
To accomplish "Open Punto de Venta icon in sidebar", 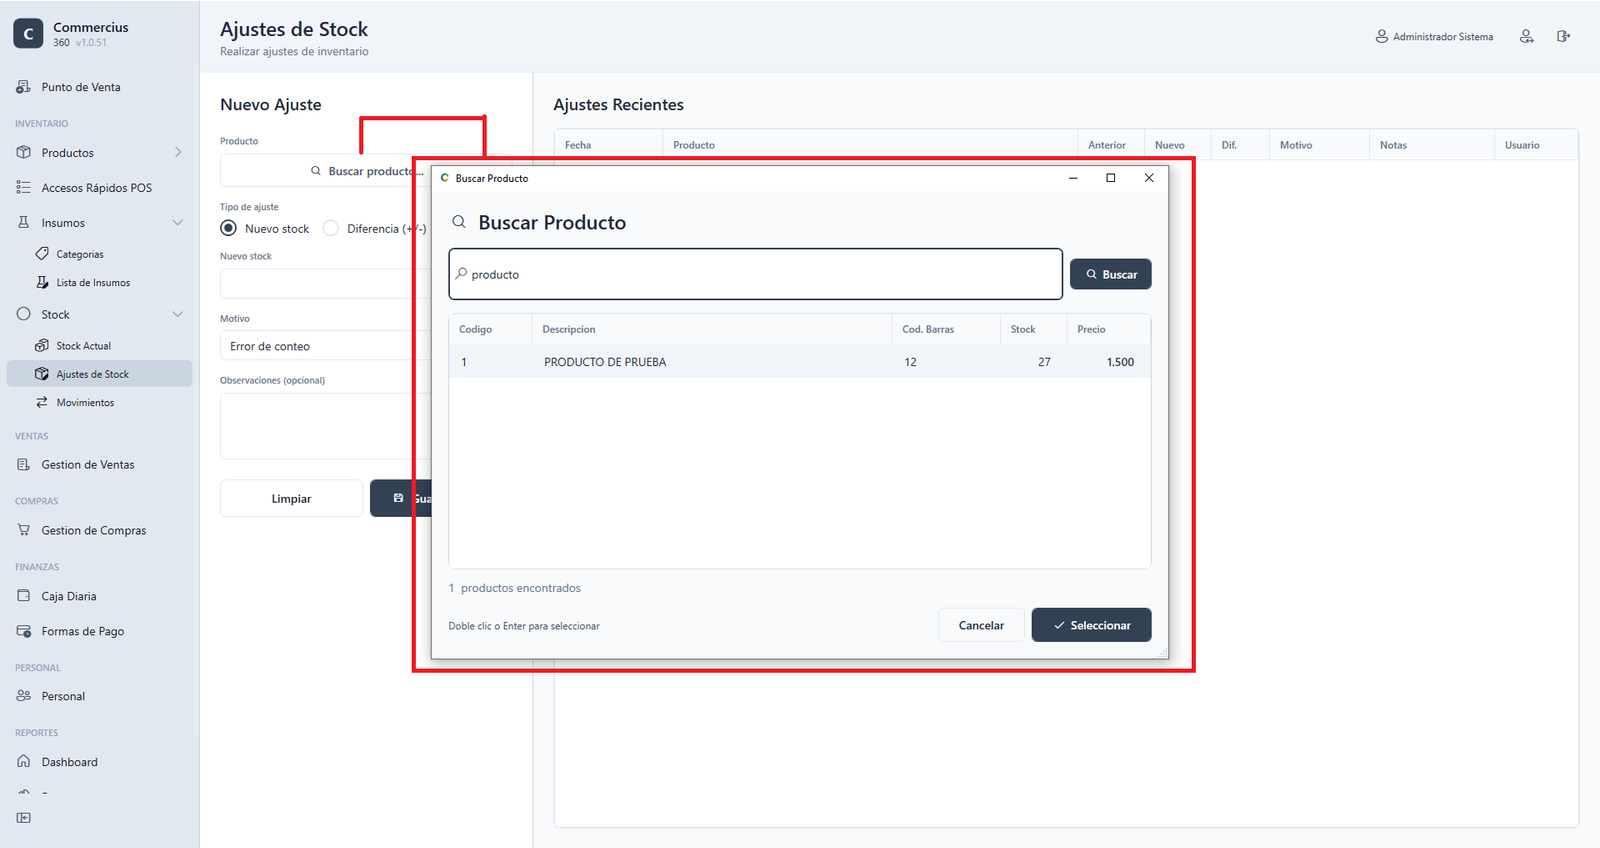I will tap(23, 87).
